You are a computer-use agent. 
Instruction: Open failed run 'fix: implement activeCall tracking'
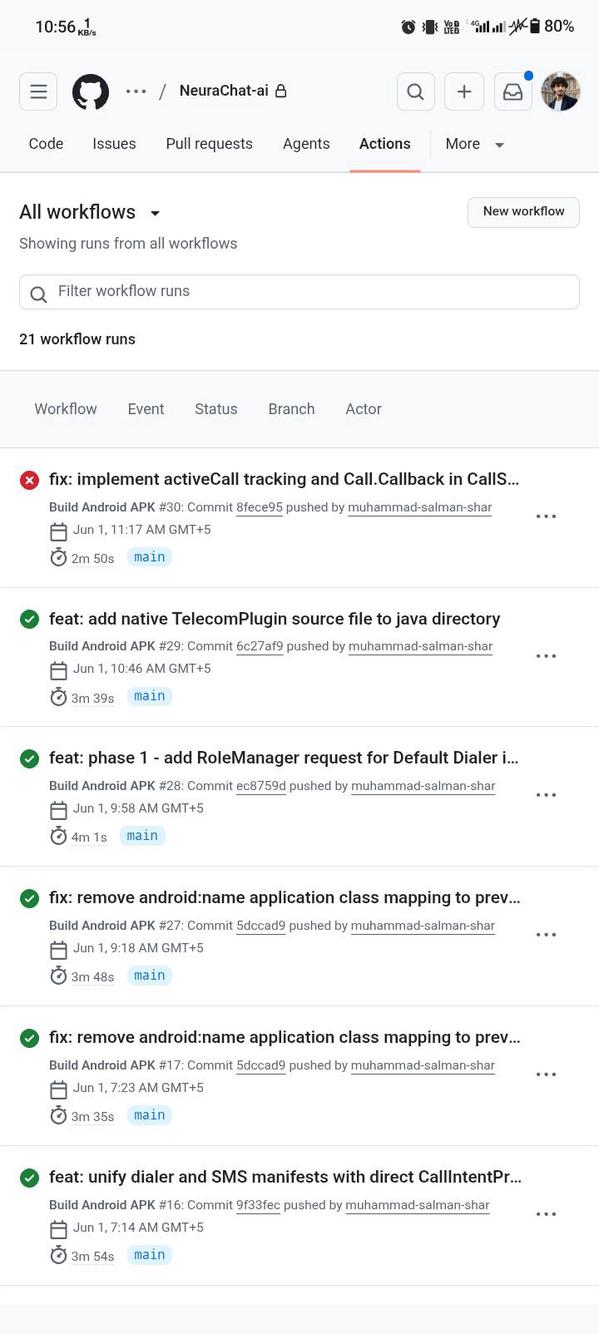tap(284, 479)
